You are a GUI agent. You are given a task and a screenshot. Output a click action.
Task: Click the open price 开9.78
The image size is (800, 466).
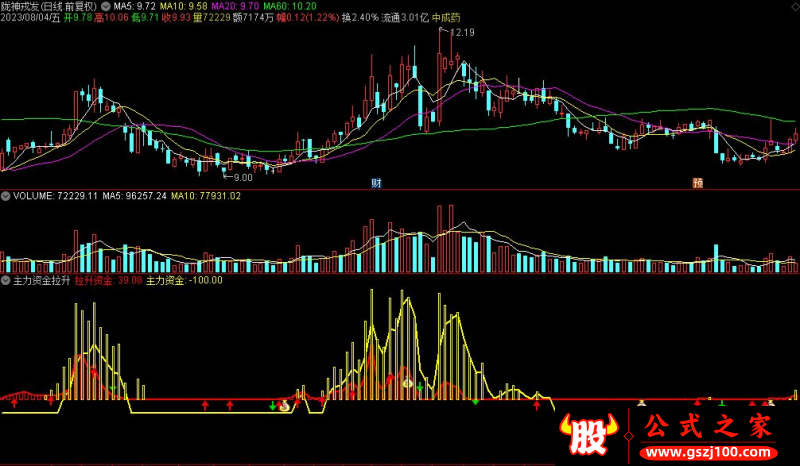[x=78, y=18]
